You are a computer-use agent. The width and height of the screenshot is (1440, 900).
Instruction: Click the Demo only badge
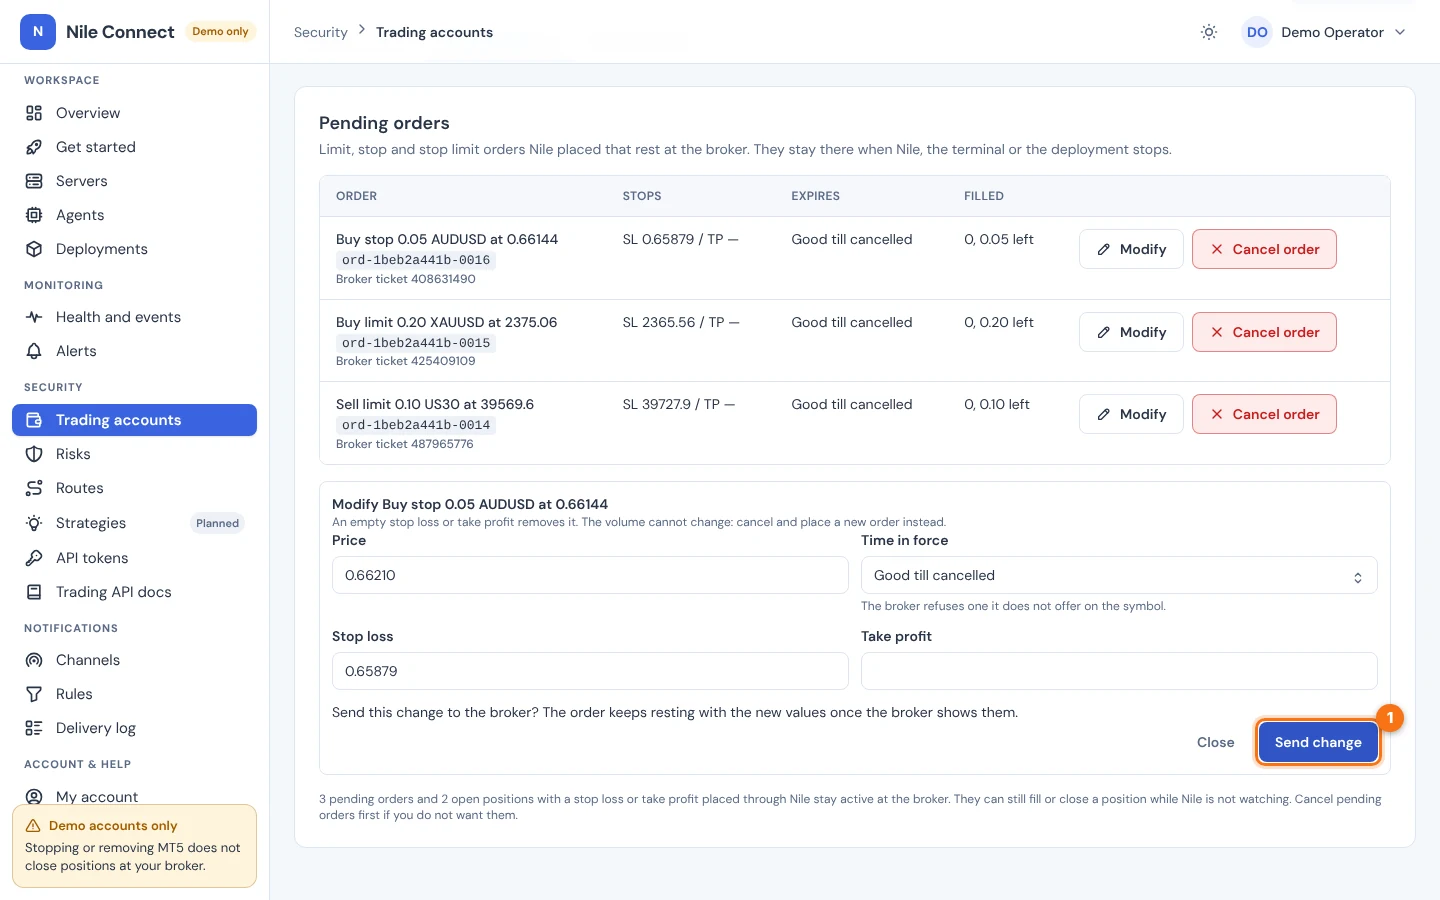coord(220,32)
